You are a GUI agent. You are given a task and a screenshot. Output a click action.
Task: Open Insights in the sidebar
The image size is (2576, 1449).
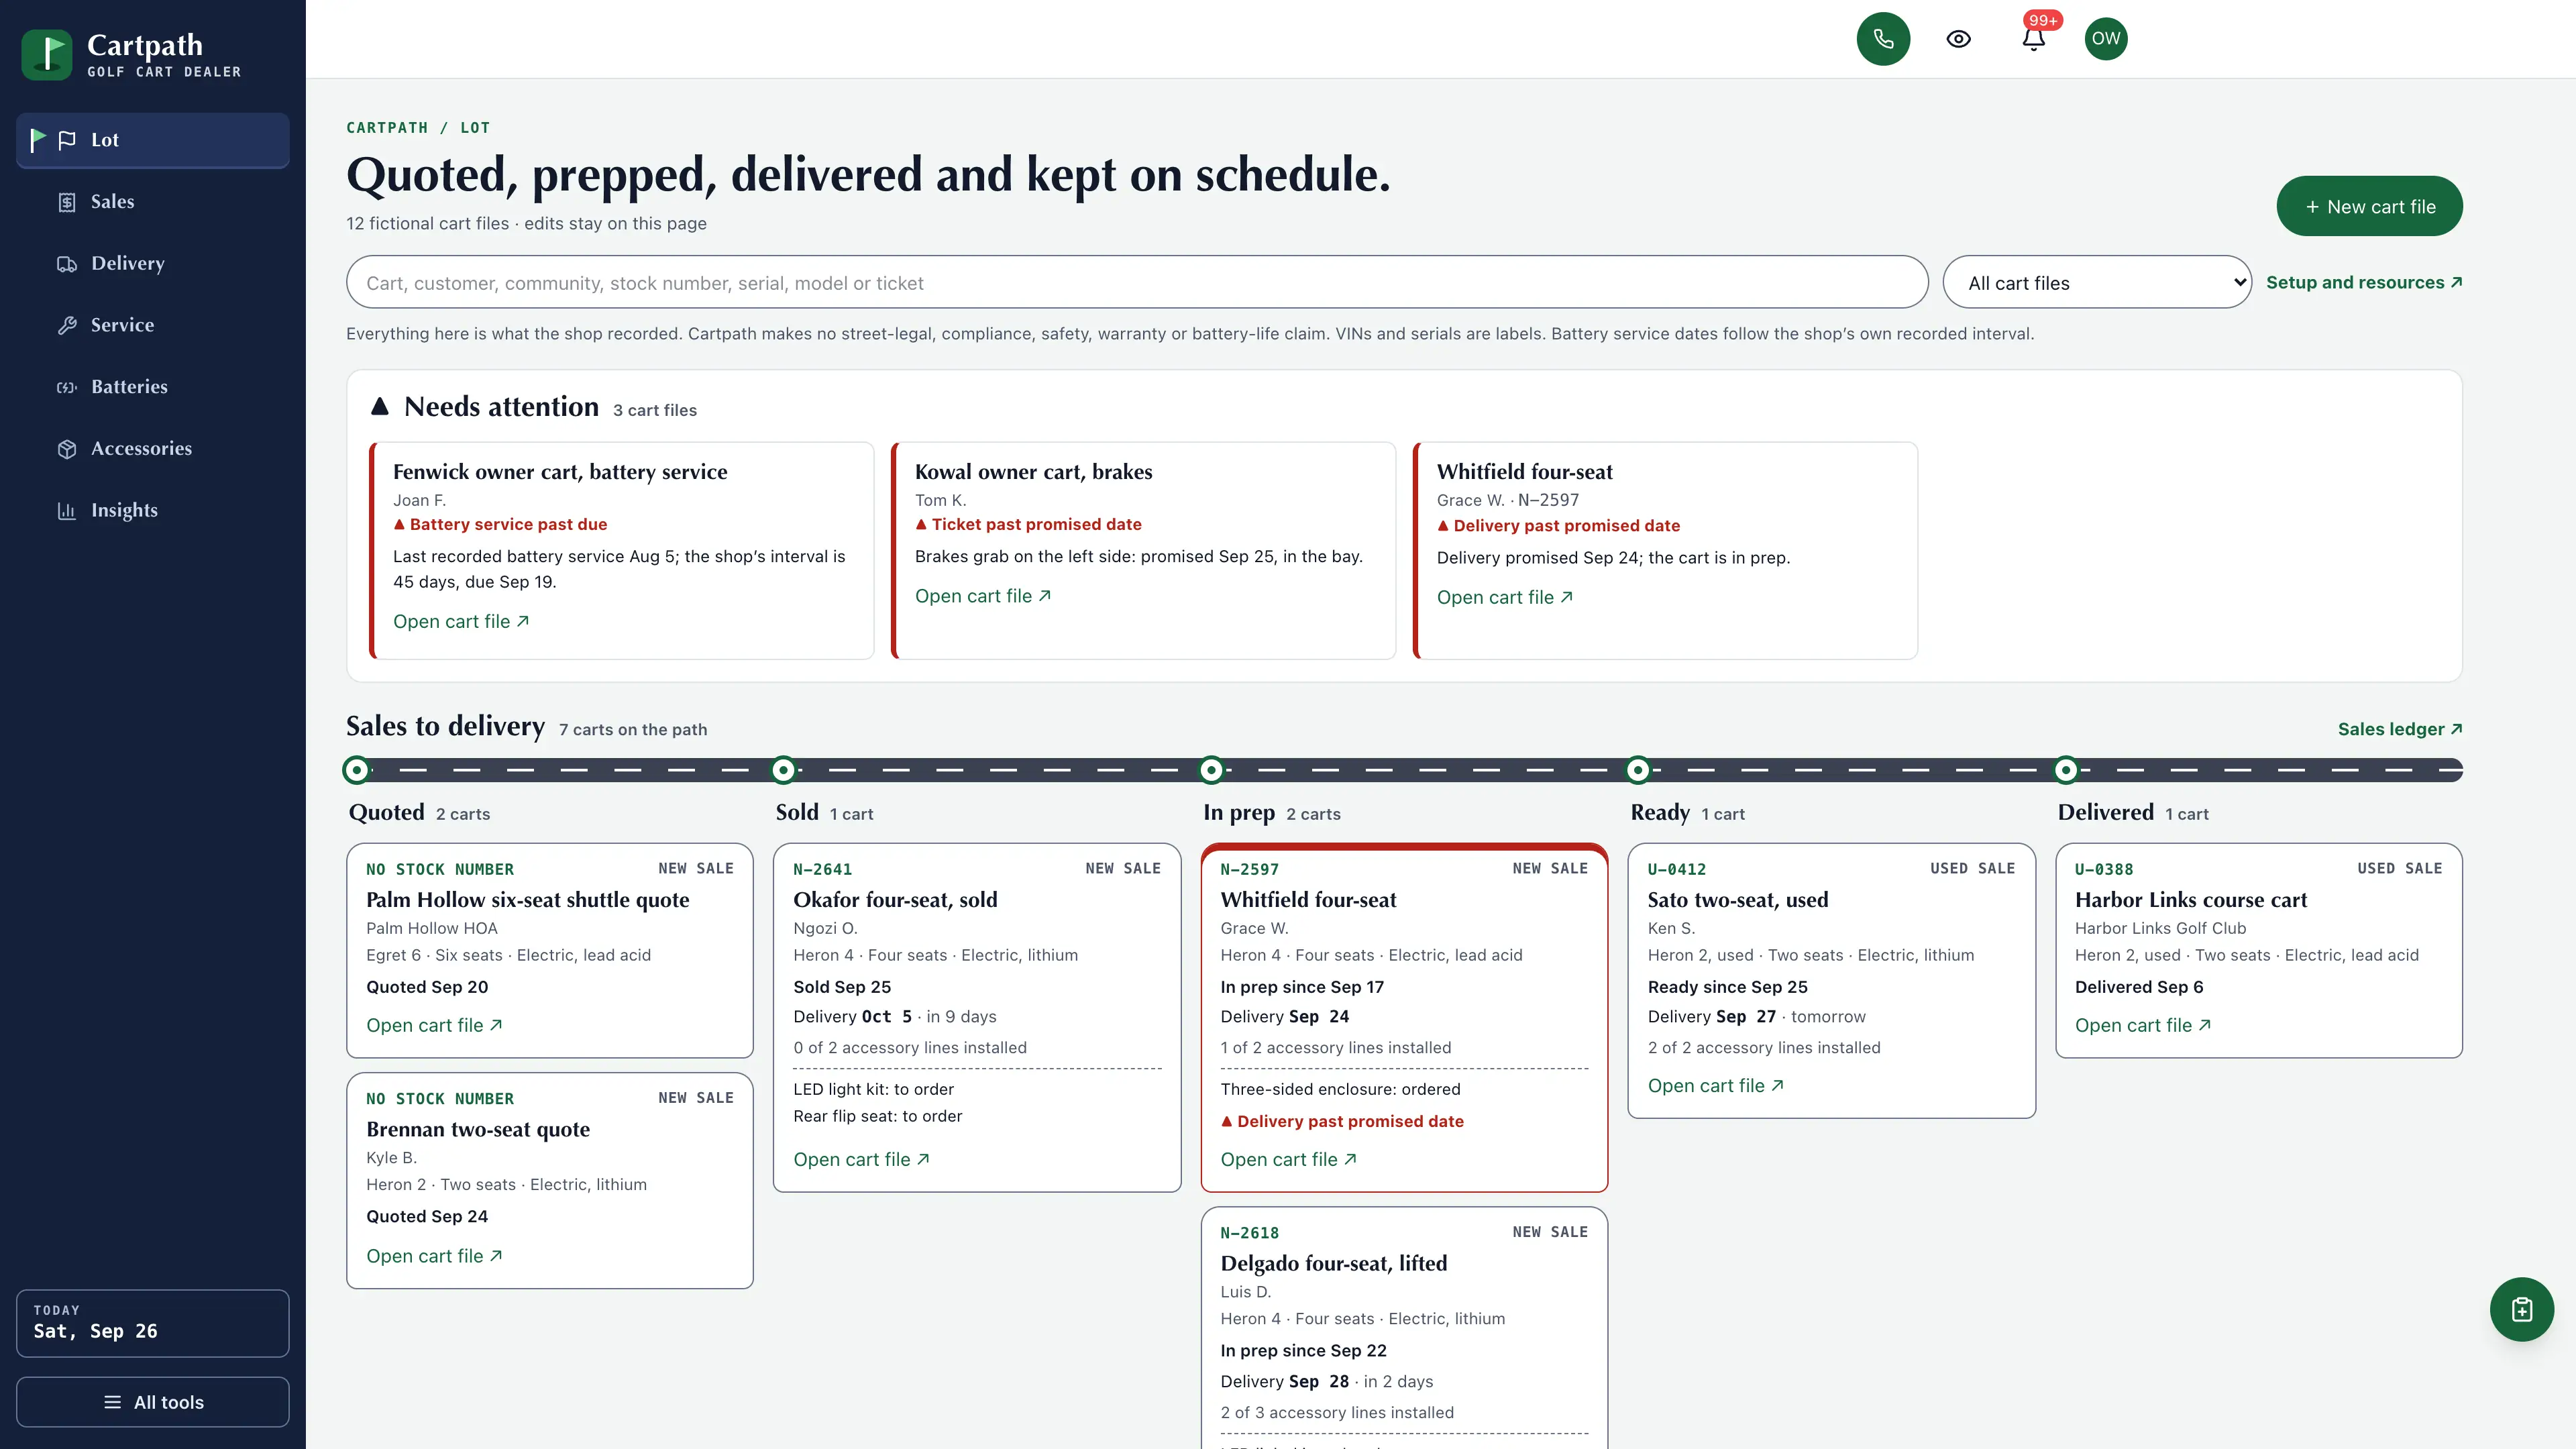tap(153, 510)
